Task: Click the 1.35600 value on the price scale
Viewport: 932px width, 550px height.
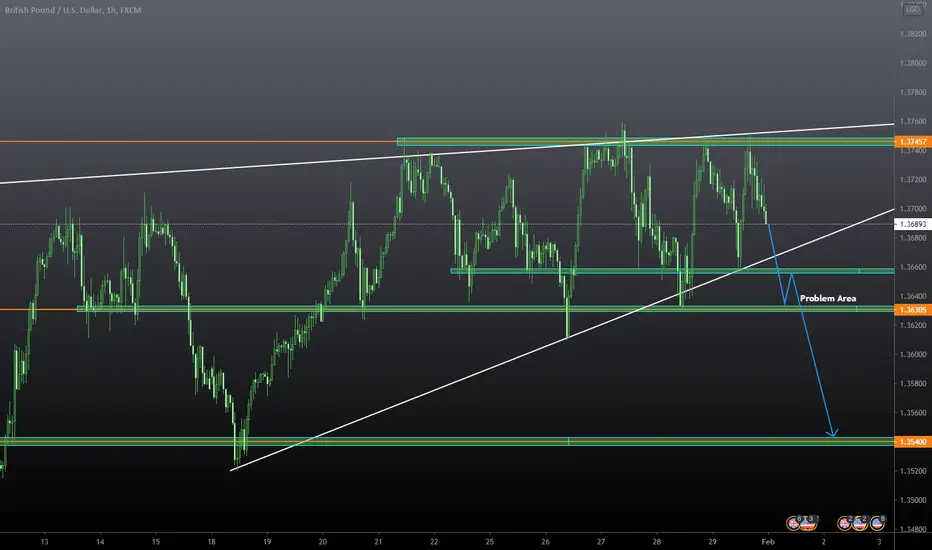Action: coord(913,413)
